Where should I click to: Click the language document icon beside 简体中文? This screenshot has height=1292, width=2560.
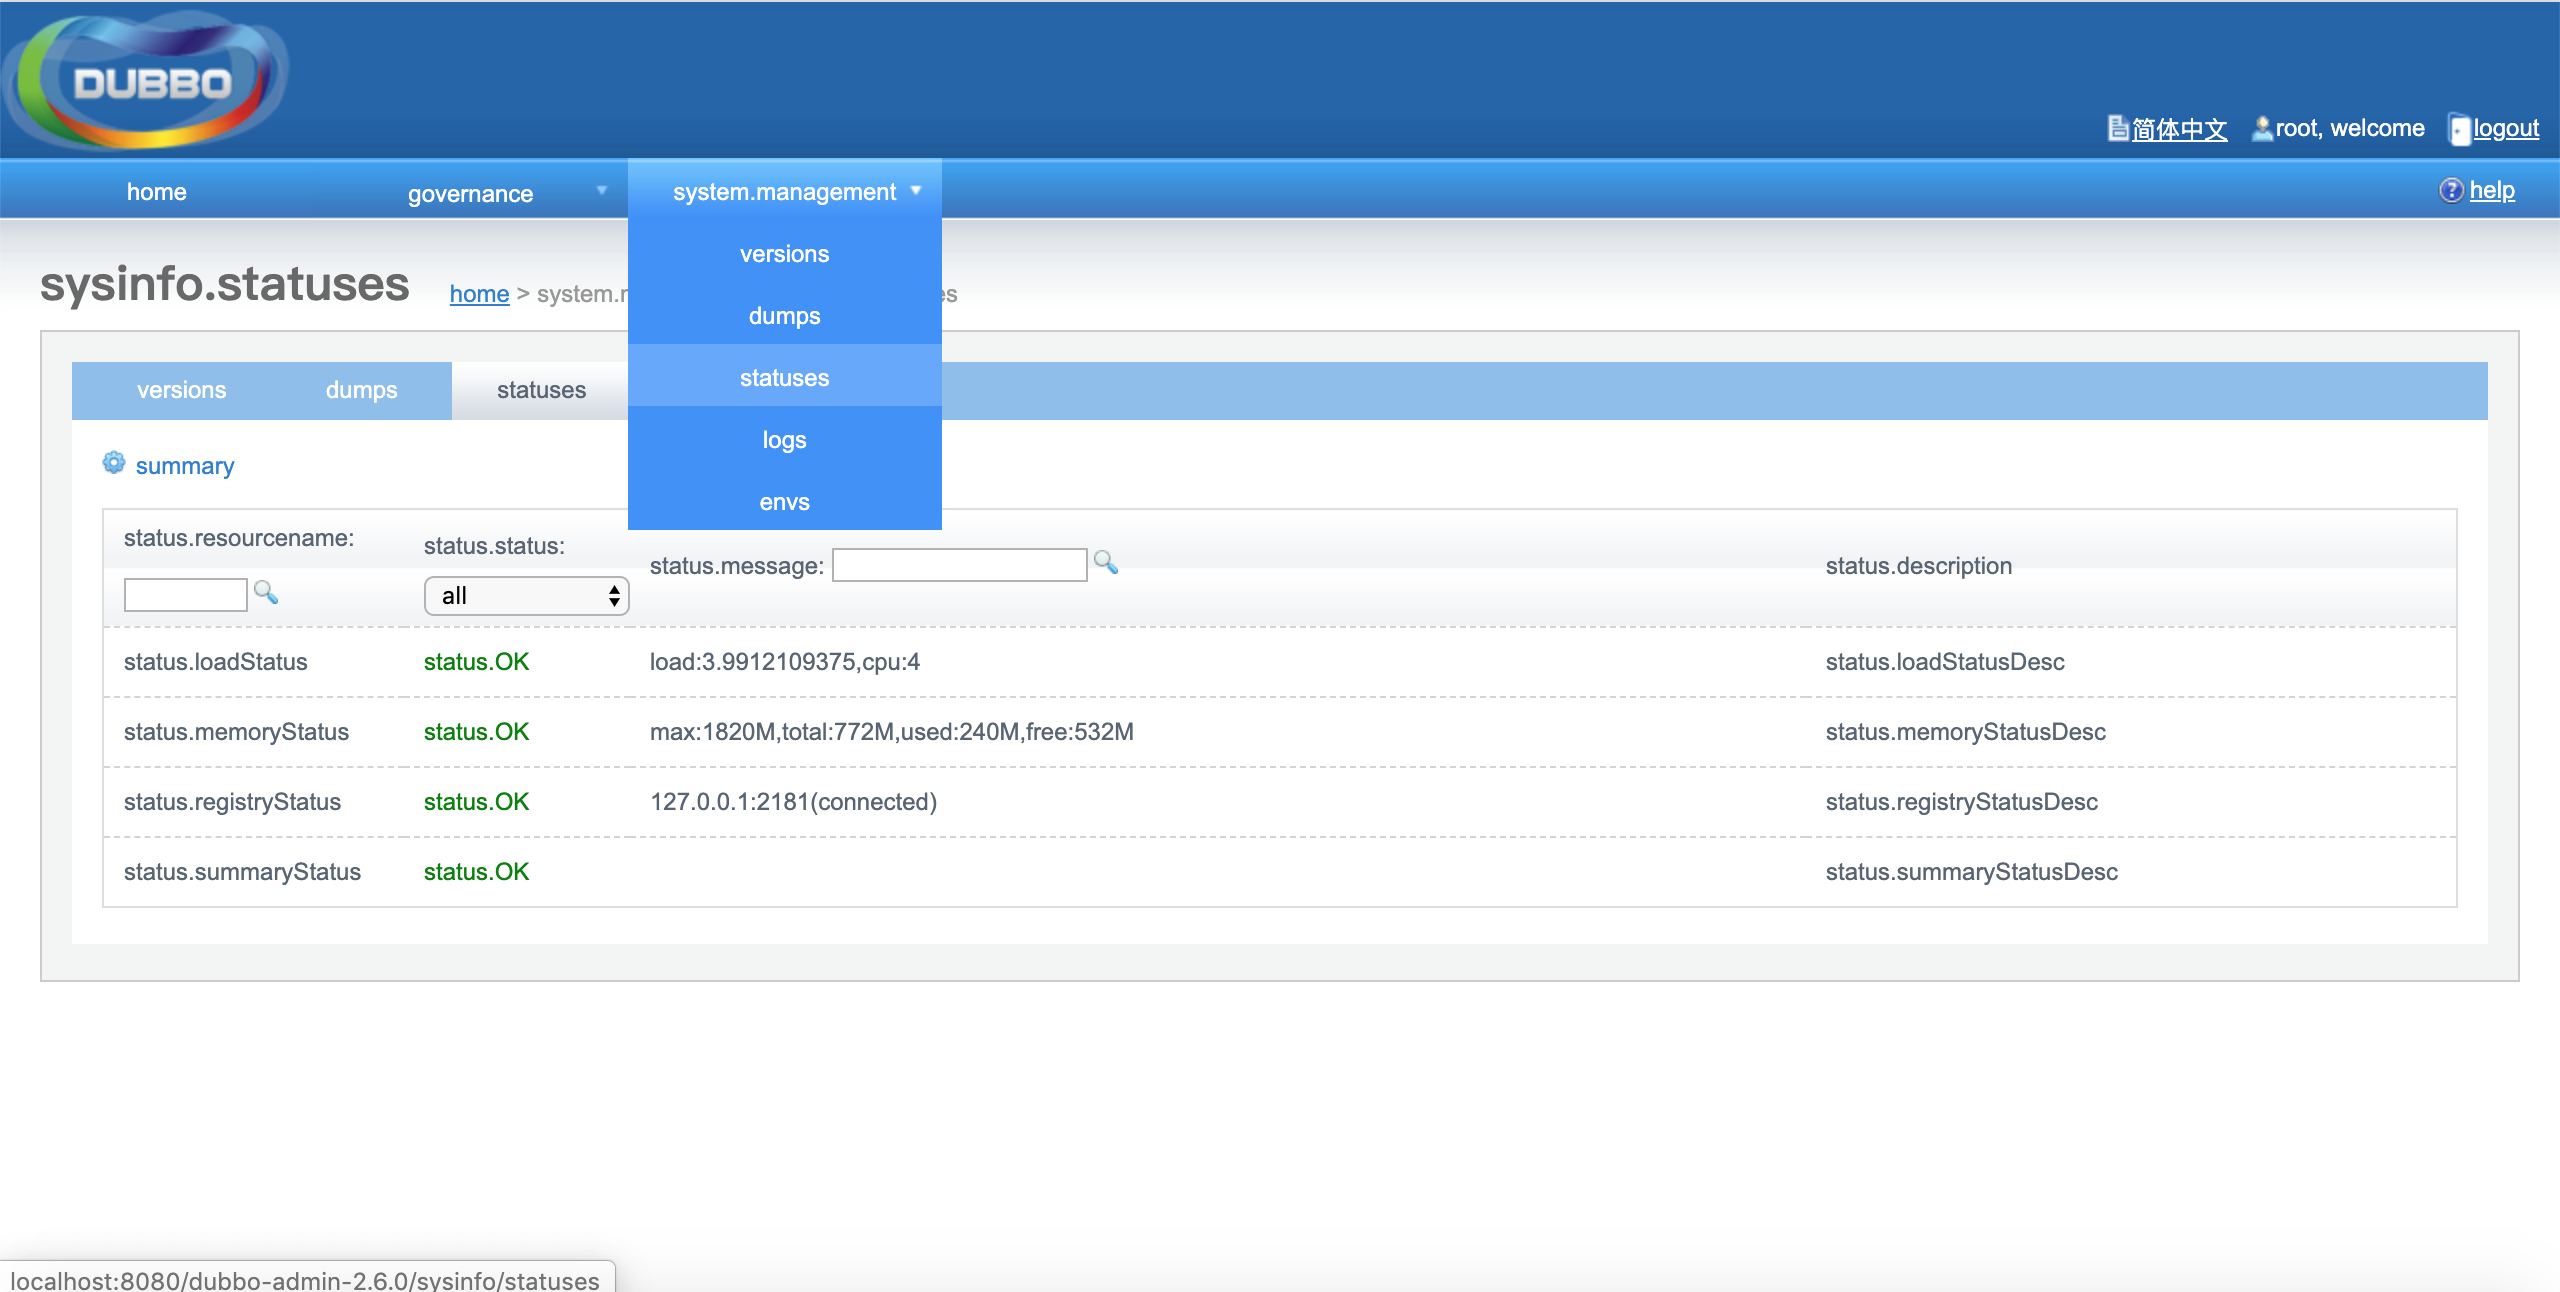[2118, 128]
